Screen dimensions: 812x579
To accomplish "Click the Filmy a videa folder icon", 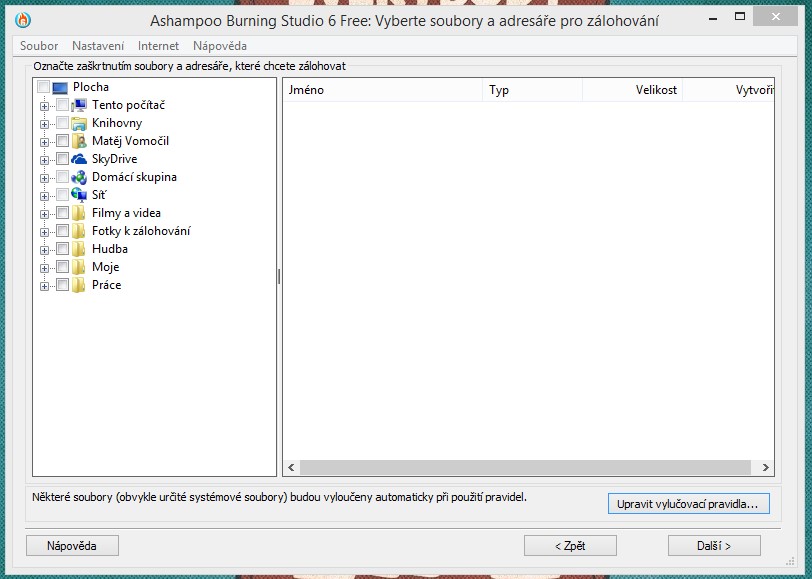I will [79, 213].
